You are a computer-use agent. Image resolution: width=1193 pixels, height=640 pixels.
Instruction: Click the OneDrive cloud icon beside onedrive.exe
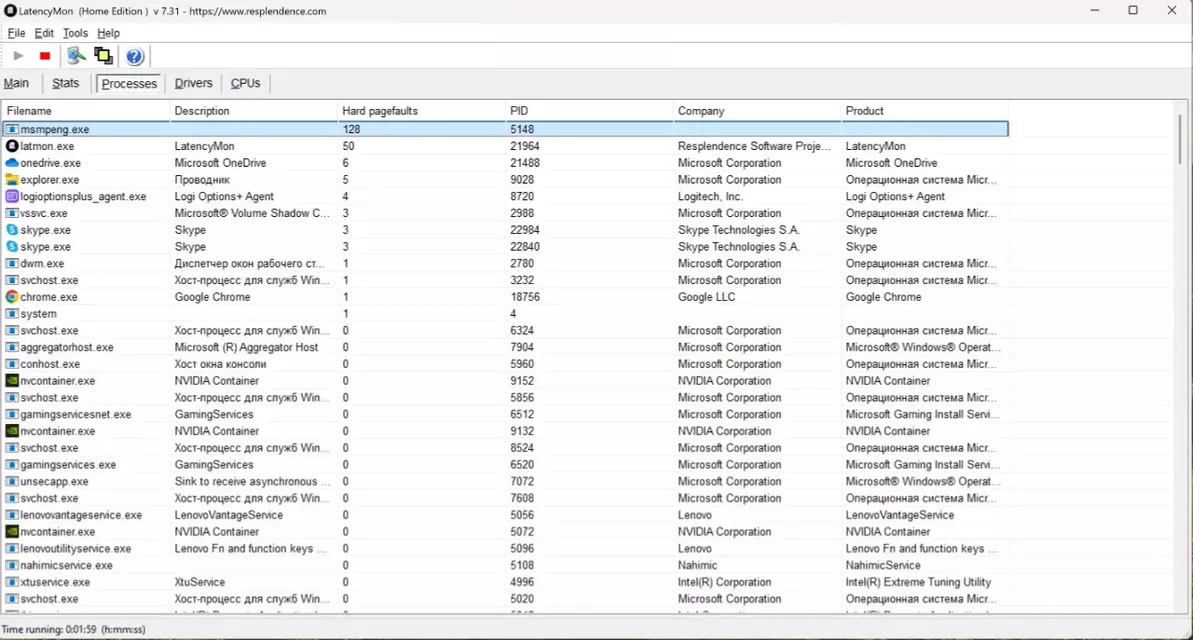coord(12,163)
